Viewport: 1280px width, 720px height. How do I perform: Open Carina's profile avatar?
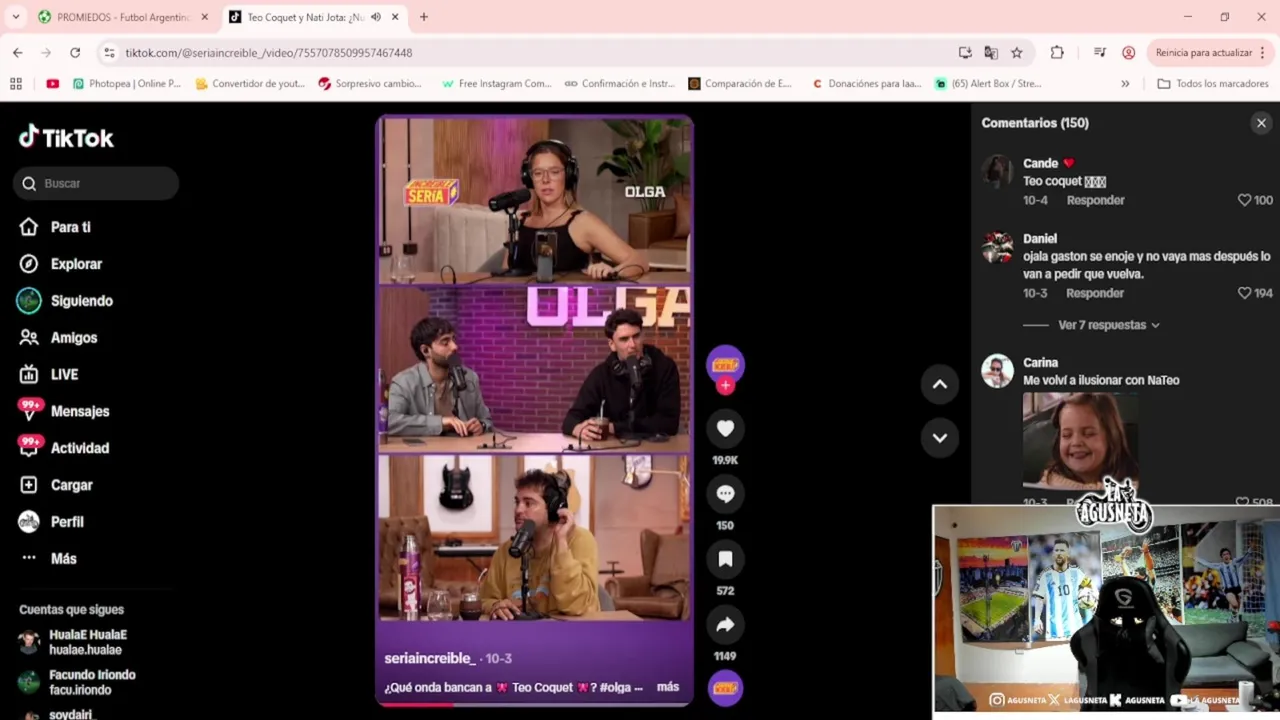(997, 371)
